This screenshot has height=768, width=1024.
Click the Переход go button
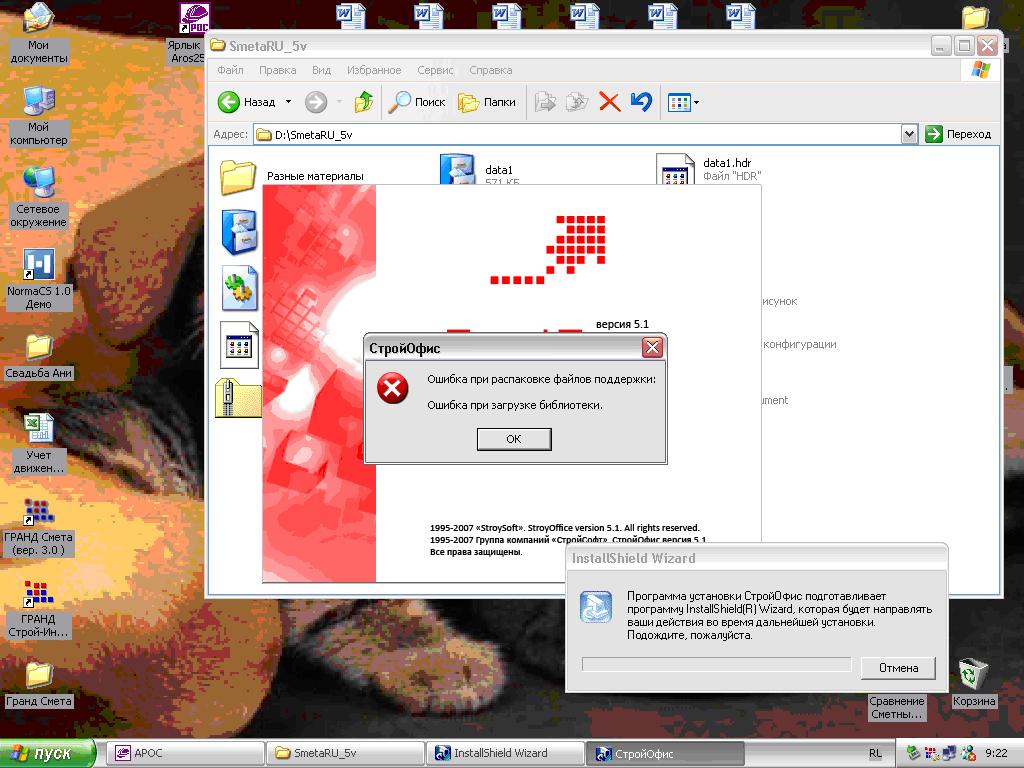point(959,135)
